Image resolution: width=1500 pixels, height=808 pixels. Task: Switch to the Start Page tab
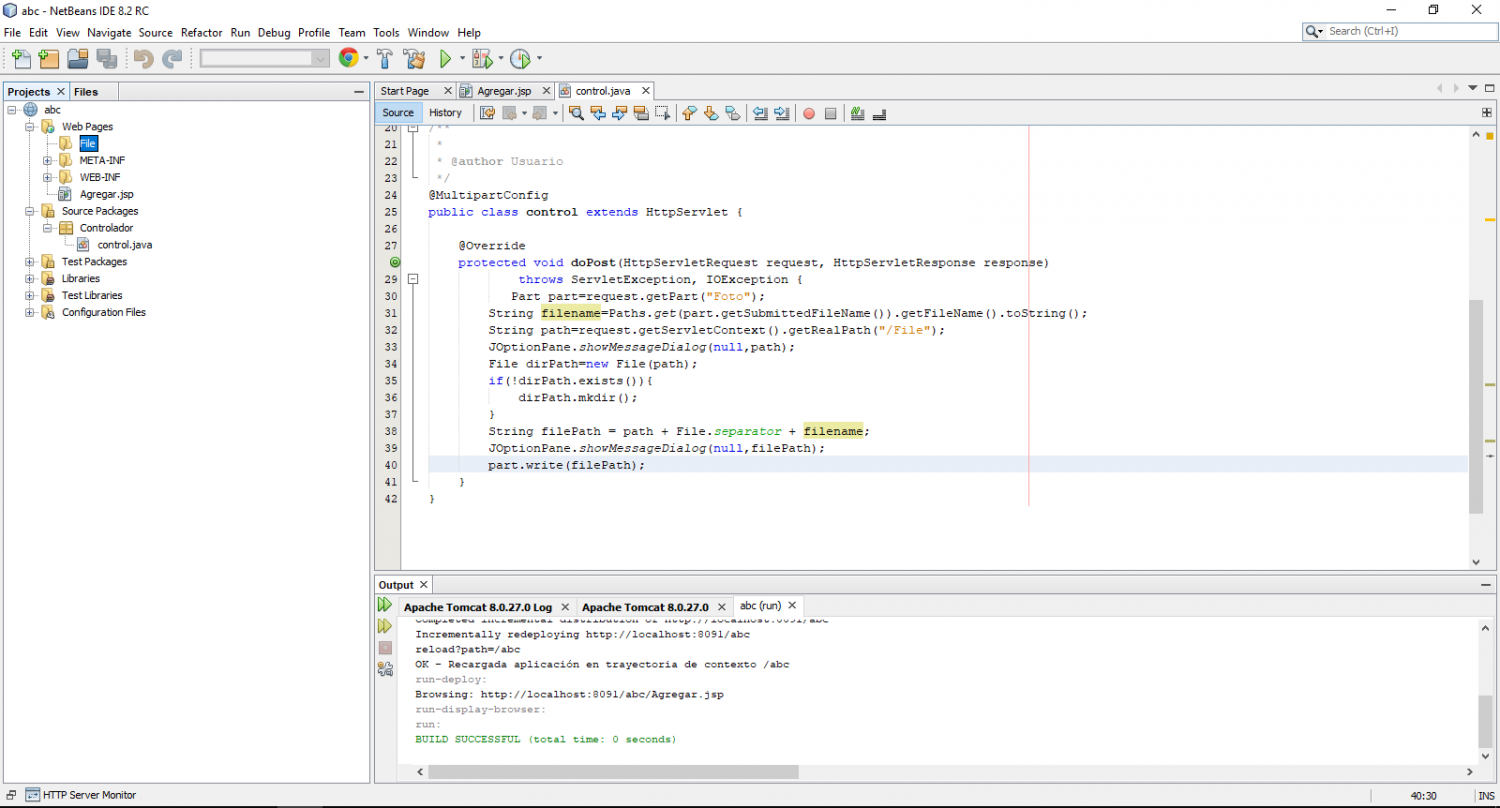405,91
